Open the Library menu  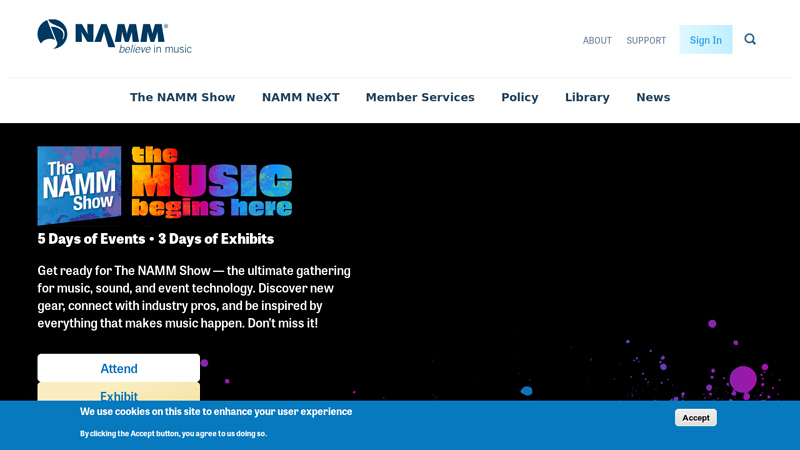[x=587, y=97]
